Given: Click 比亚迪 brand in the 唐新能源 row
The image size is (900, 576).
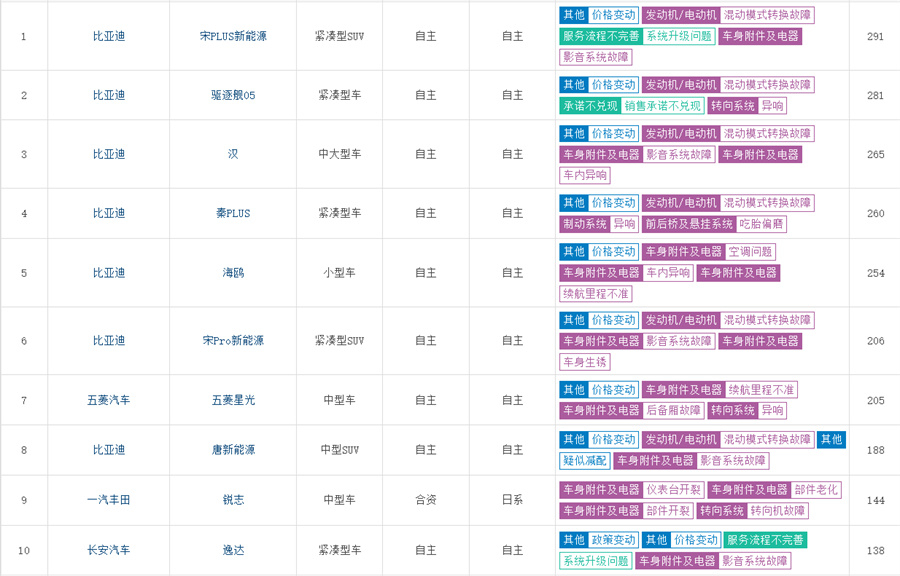Looking at the screenshot, I should (x=108, y=450).
